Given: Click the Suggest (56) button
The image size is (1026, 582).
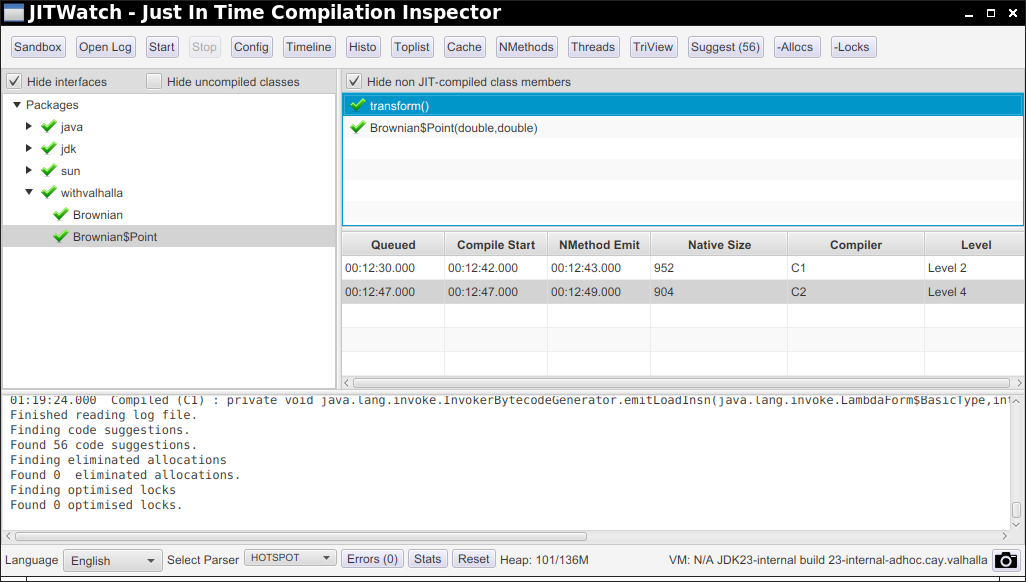Looking at the screenshot, I should coord(725,47).
